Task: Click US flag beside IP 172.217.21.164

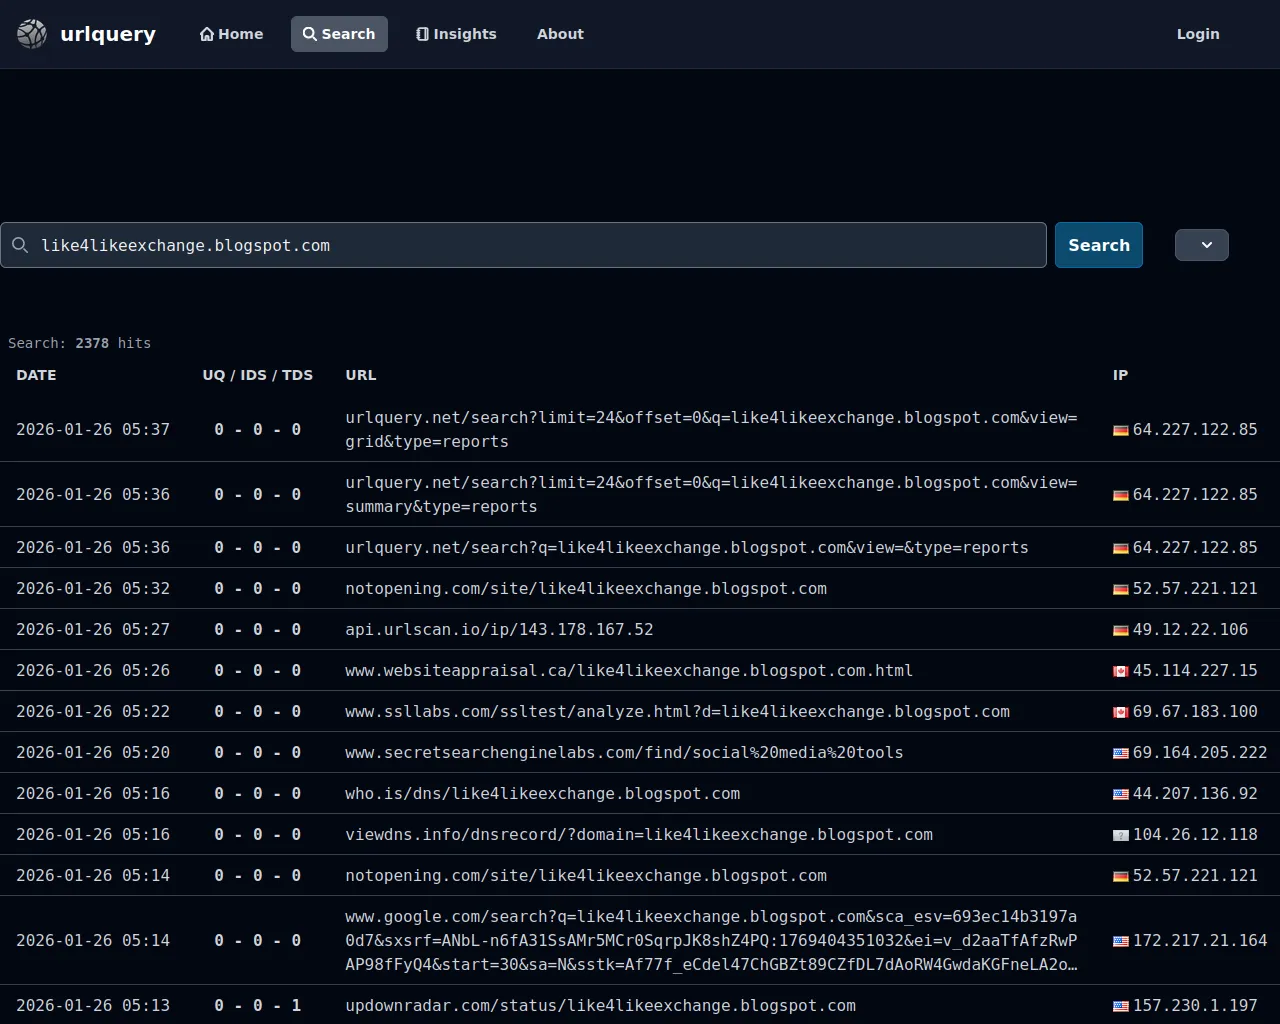Action: click(x=1120, y=941)
